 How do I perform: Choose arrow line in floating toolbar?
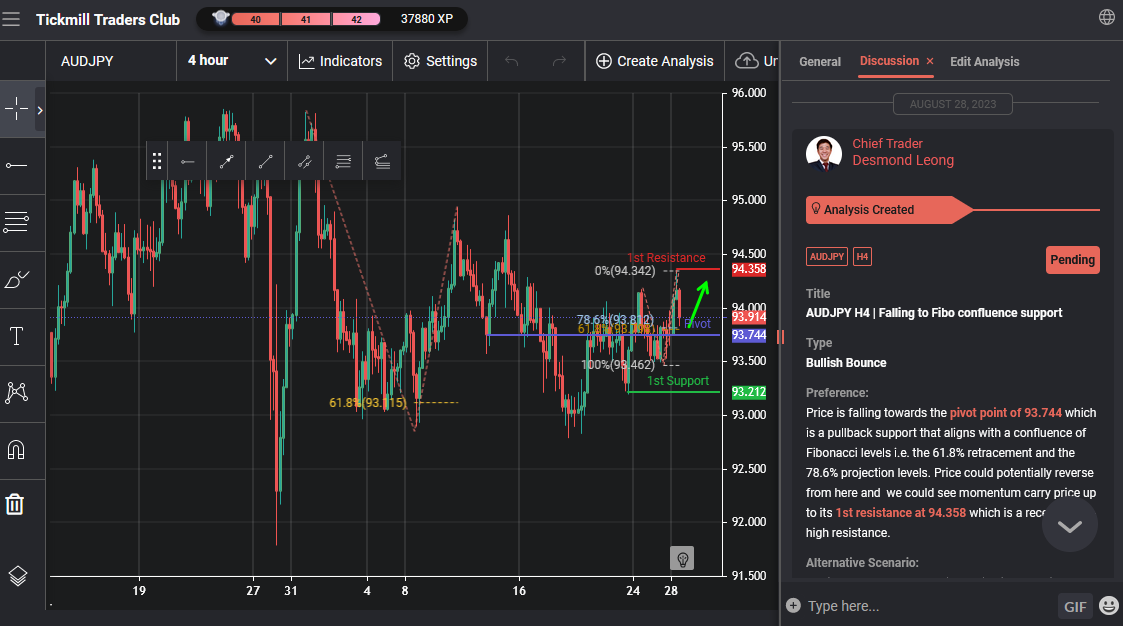(226, 161)
